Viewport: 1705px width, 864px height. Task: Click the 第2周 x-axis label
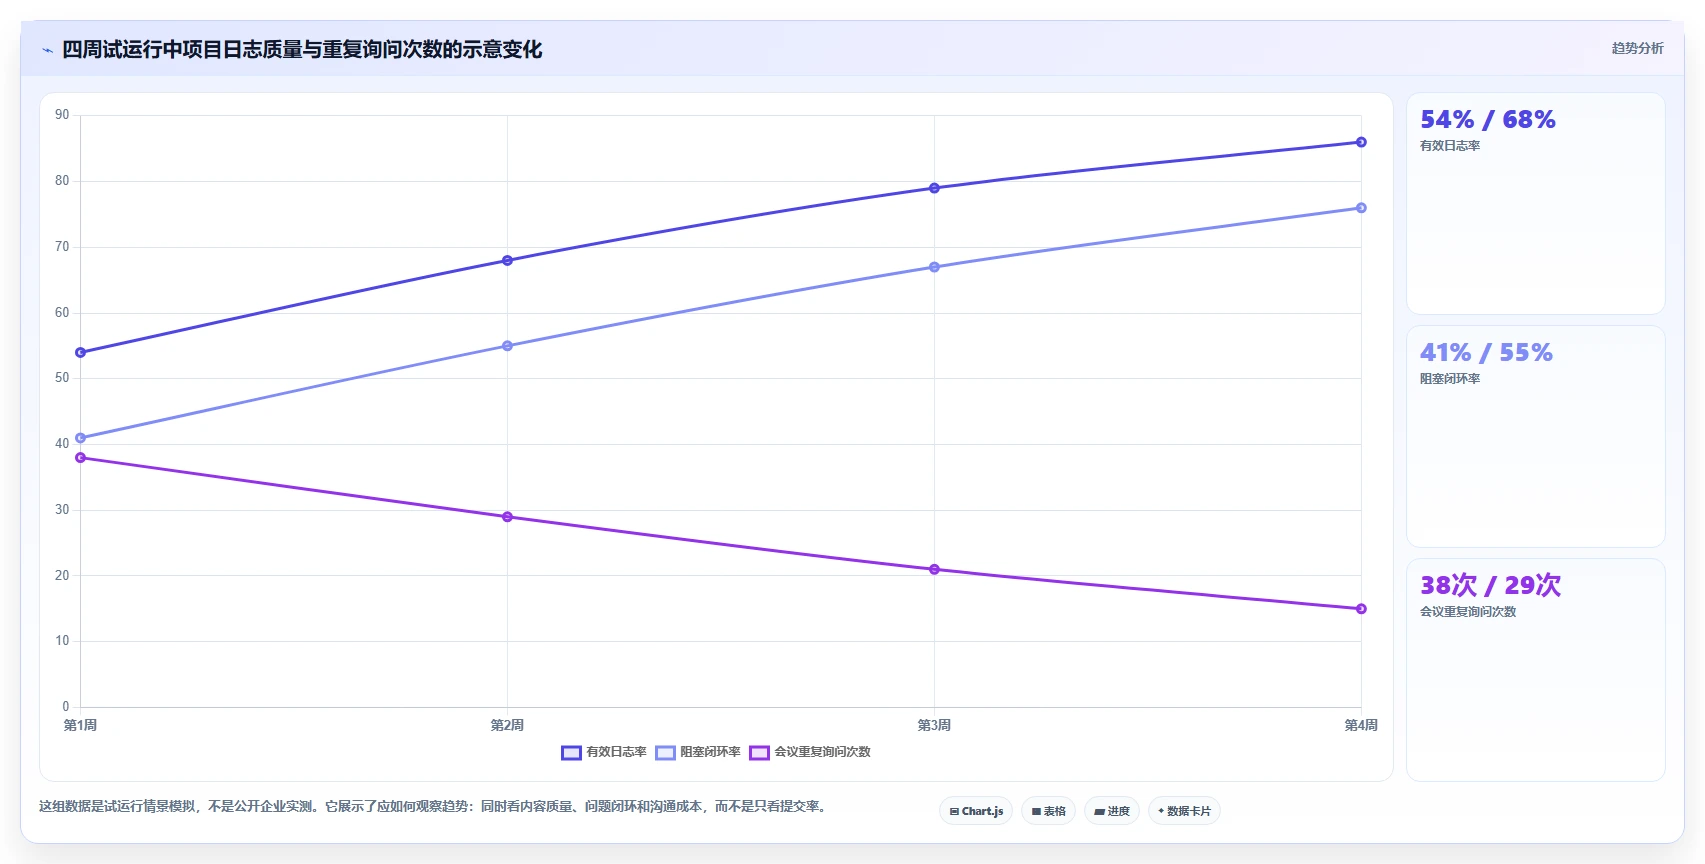pos(507,725)
